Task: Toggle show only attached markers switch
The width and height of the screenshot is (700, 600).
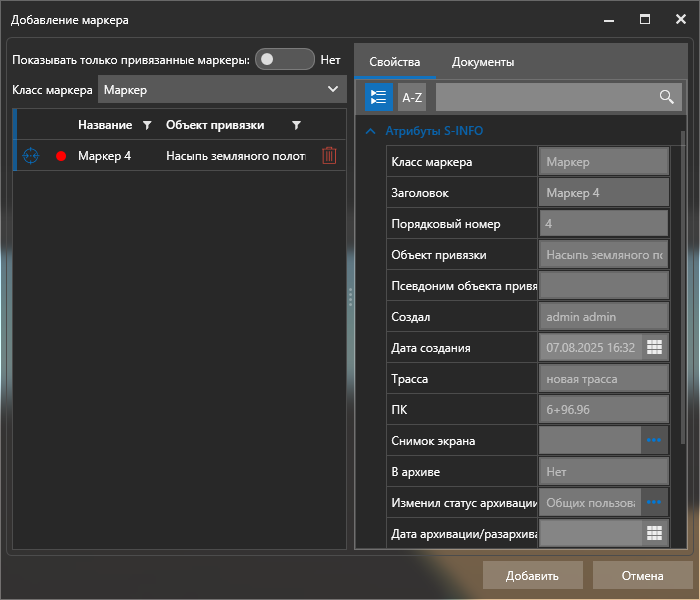Action: click(284, 60)
